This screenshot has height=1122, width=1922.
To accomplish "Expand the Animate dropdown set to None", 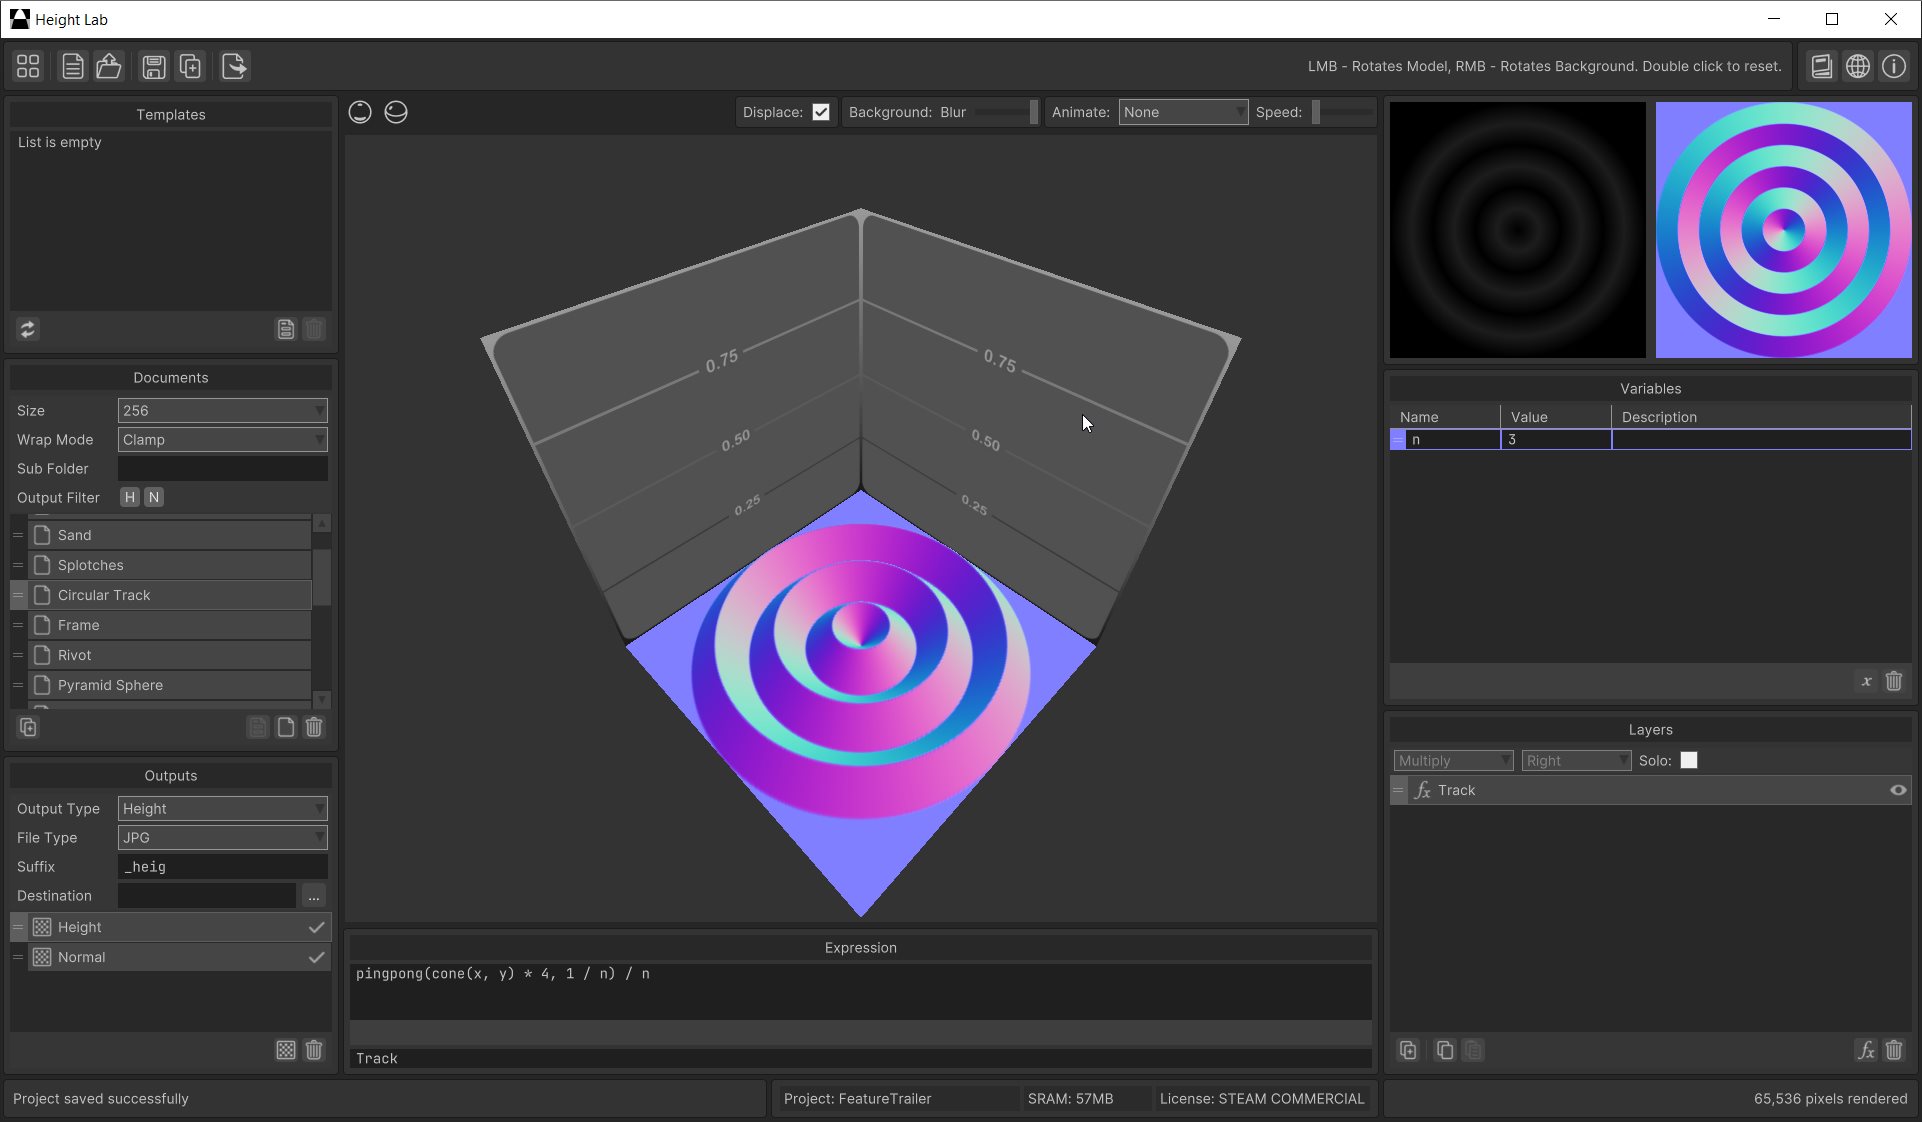I will pyautogui.click(x=1182, y=112).
